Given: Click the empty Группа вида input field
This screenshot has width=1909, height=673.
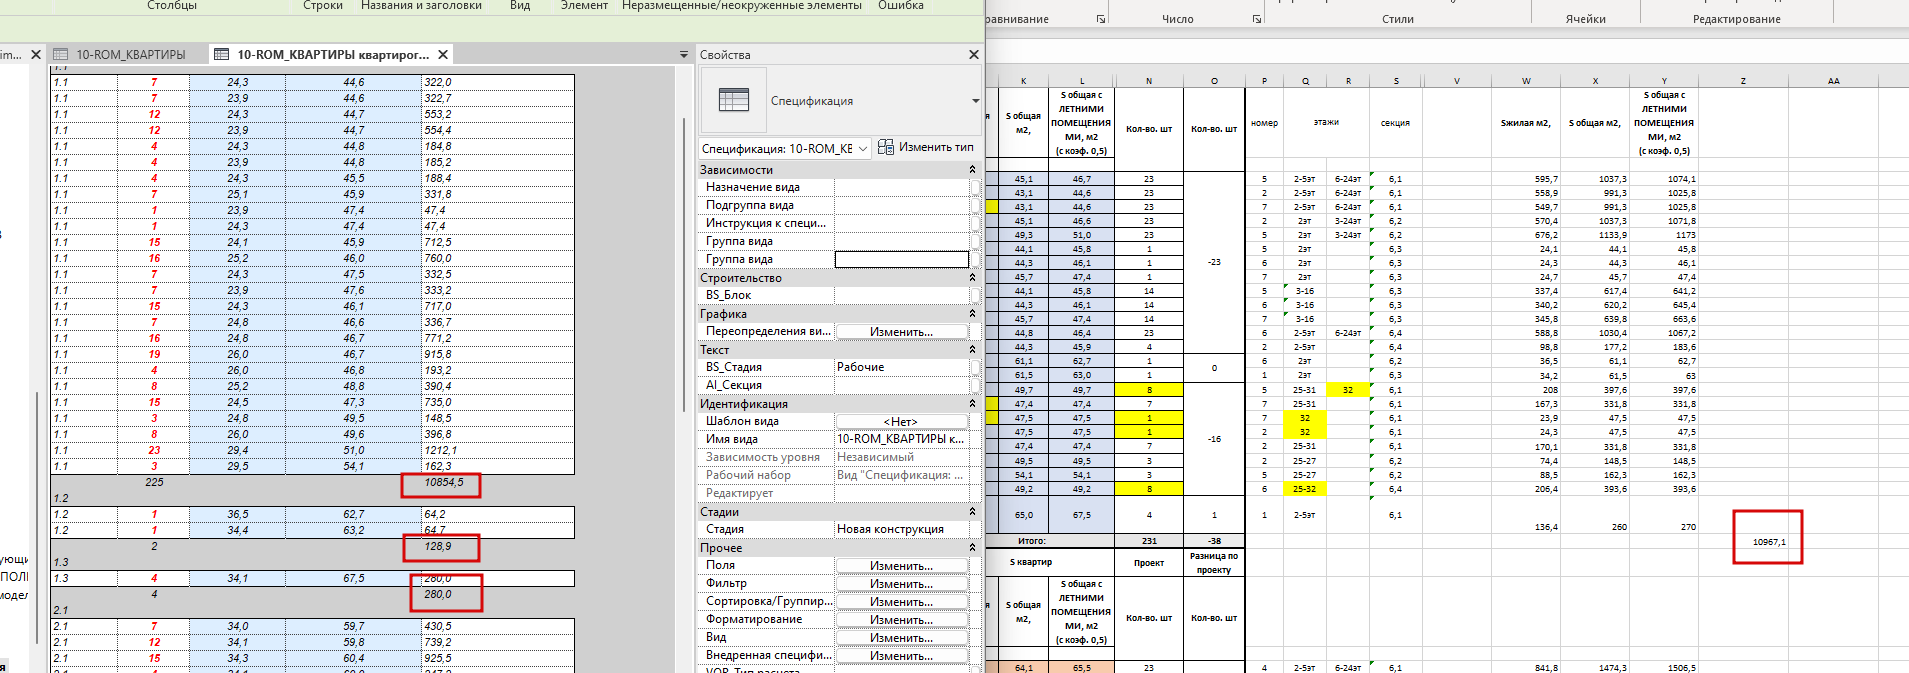Looking at the screenshot, I should [901, 259].
